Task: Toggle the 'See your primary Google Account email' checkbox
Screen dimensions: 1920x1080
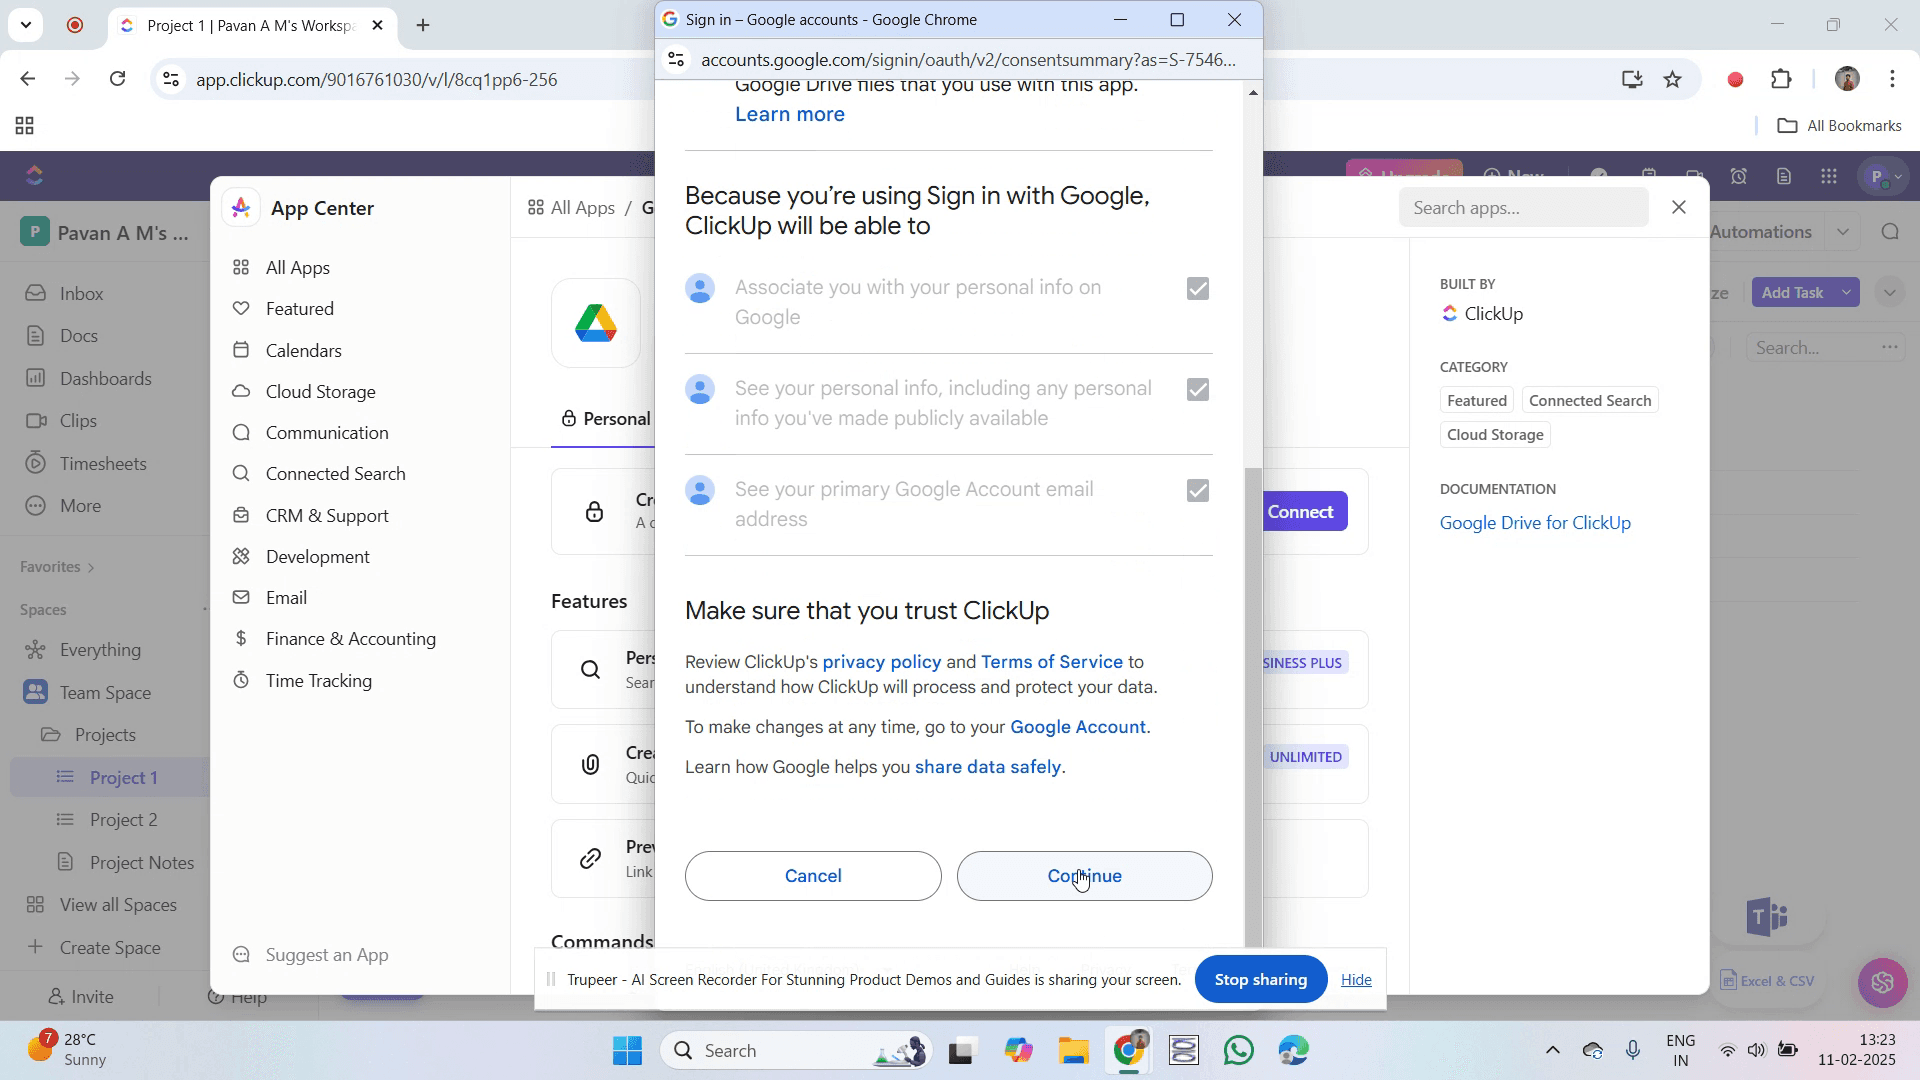Action: [x=1197, y=491]
